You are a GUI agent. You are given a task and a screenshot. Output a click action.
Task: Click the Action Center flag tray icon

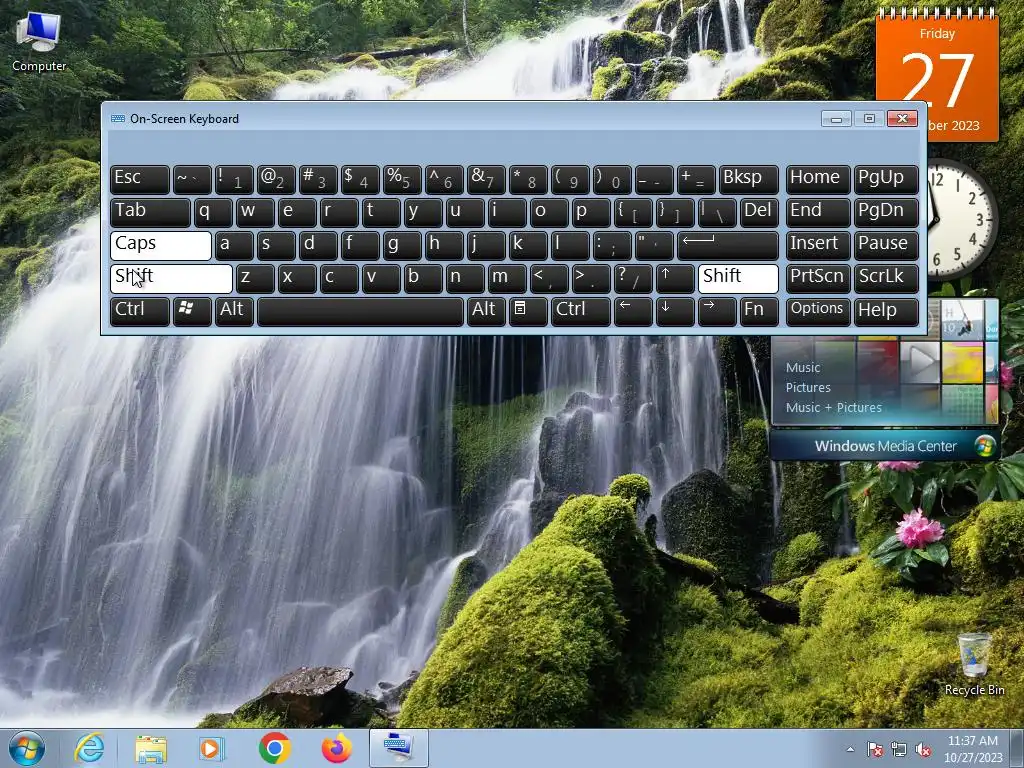tap(875, 750)
